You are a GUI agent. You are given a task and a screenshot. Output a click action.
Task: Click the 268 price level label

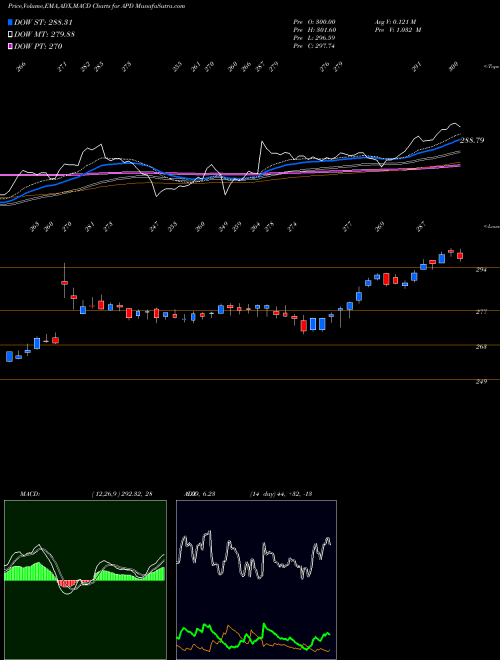tap(481, 347)
